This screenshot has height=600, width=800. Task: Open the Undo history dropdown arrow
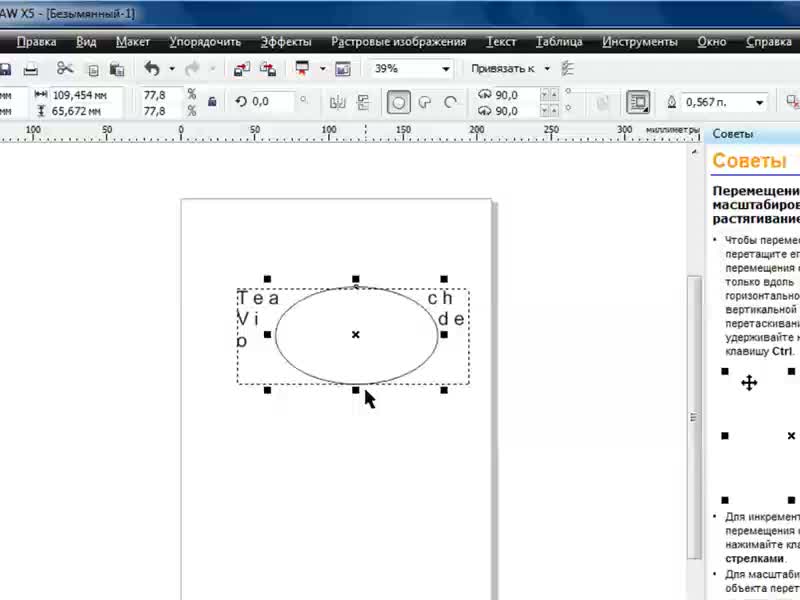click(x=172, y=68)
